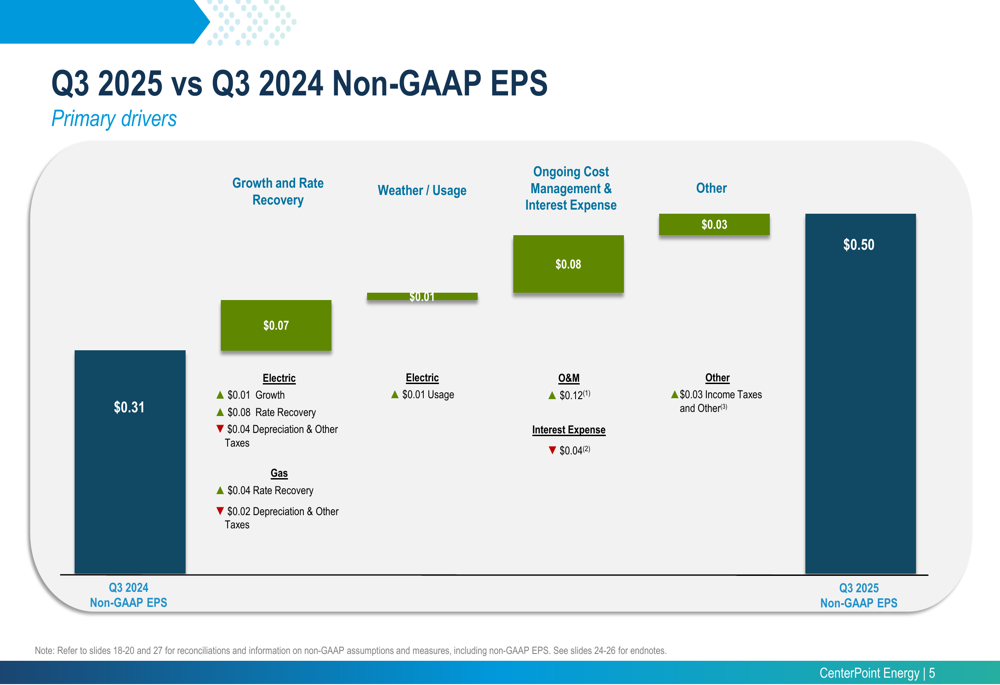
Task: Select the green $0.08 Cost Management bar
Action: pos(568,264)
